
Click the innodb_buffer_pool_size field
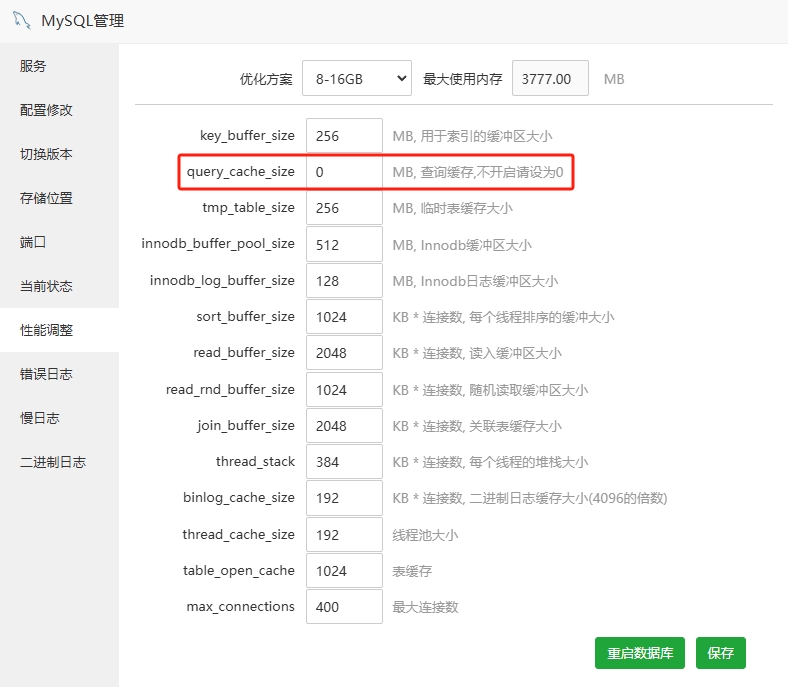point(344,245)
